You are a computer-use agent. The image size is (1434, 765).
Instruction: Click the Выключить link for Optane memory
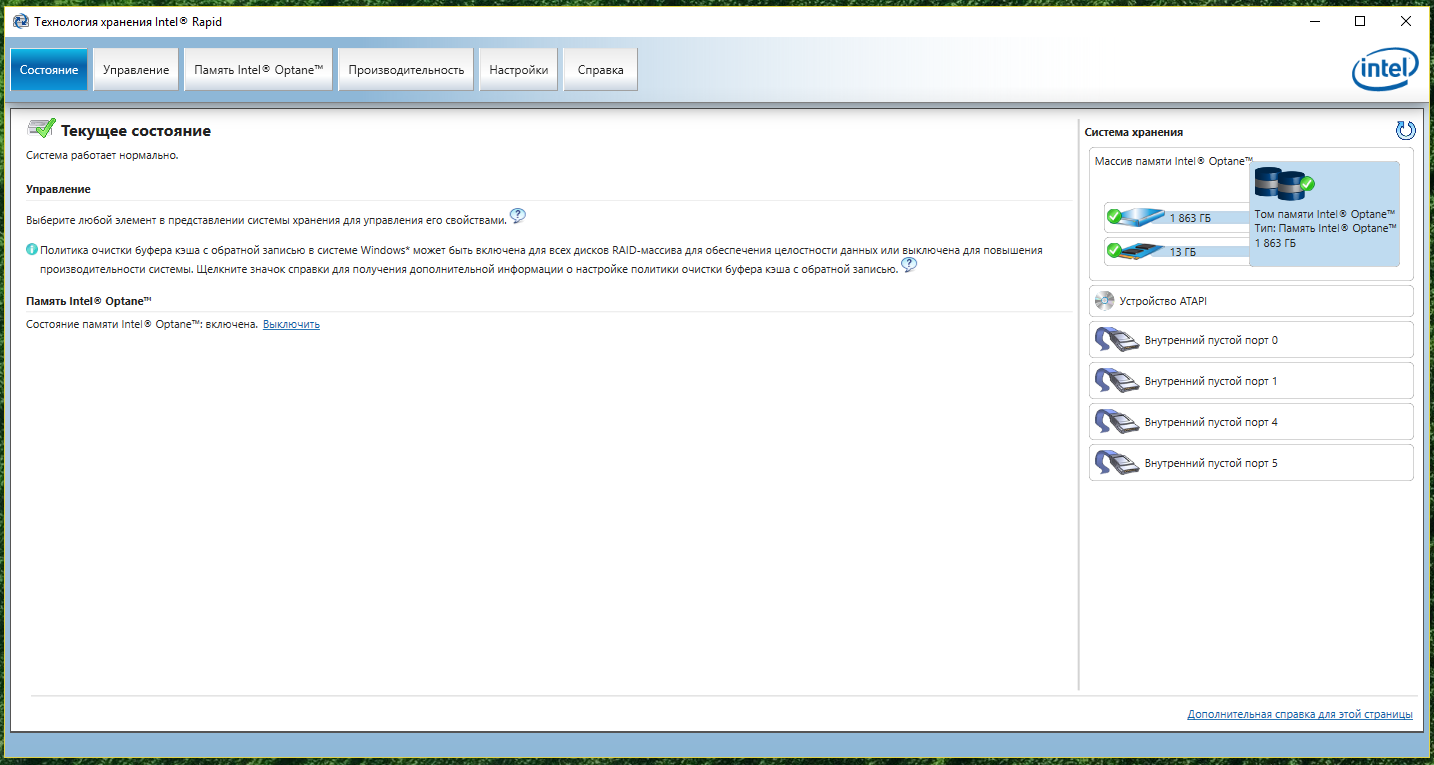click(291, 324)
